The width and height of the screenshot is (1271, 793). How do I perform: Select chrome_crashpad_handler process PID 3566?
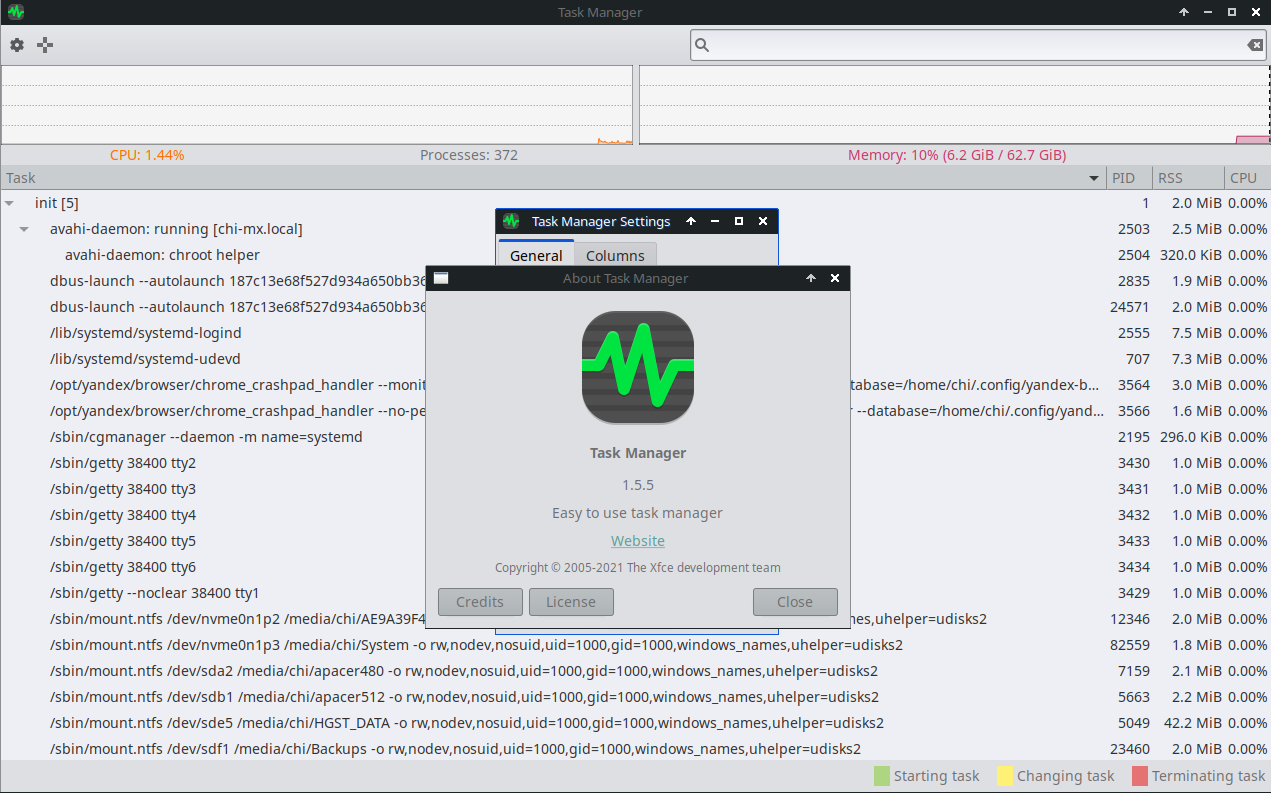coord(635,411)
